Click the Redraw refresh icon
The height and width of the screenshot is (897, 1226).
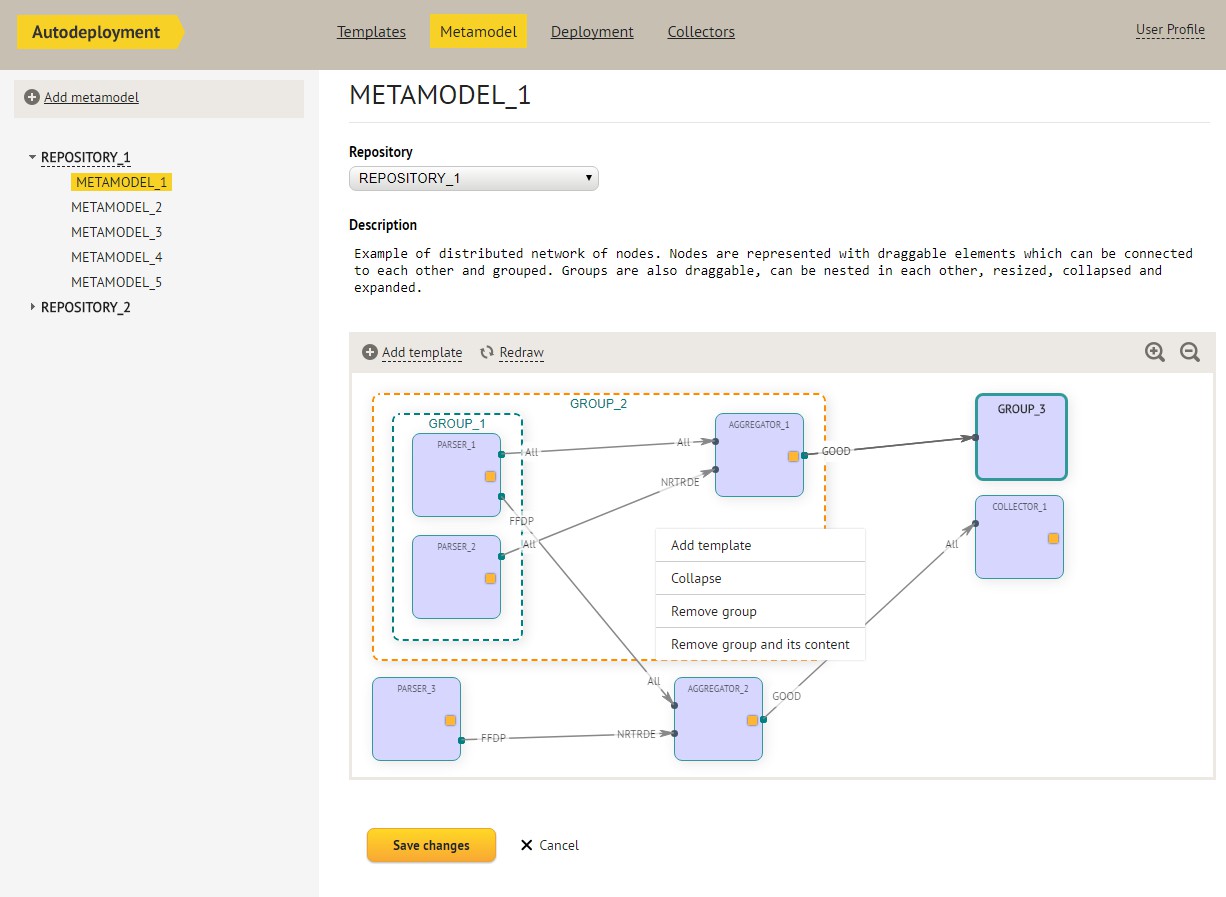tap(487, 352)
